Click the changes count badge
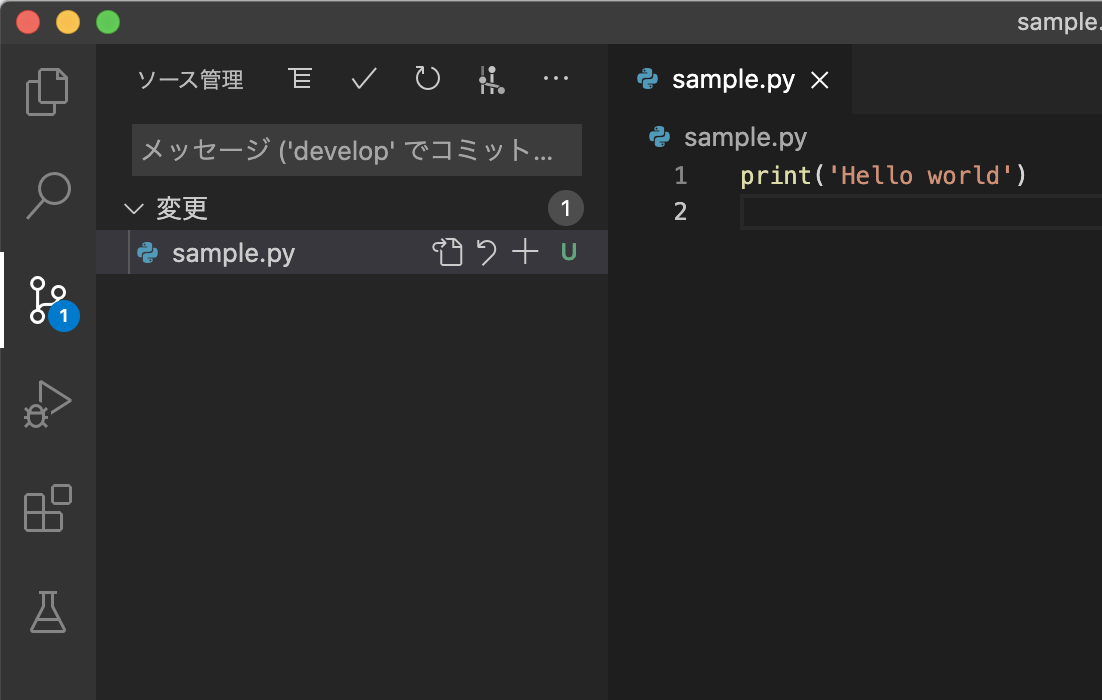The width and height of the screenshot is (1102, 700). pos(566,208)
